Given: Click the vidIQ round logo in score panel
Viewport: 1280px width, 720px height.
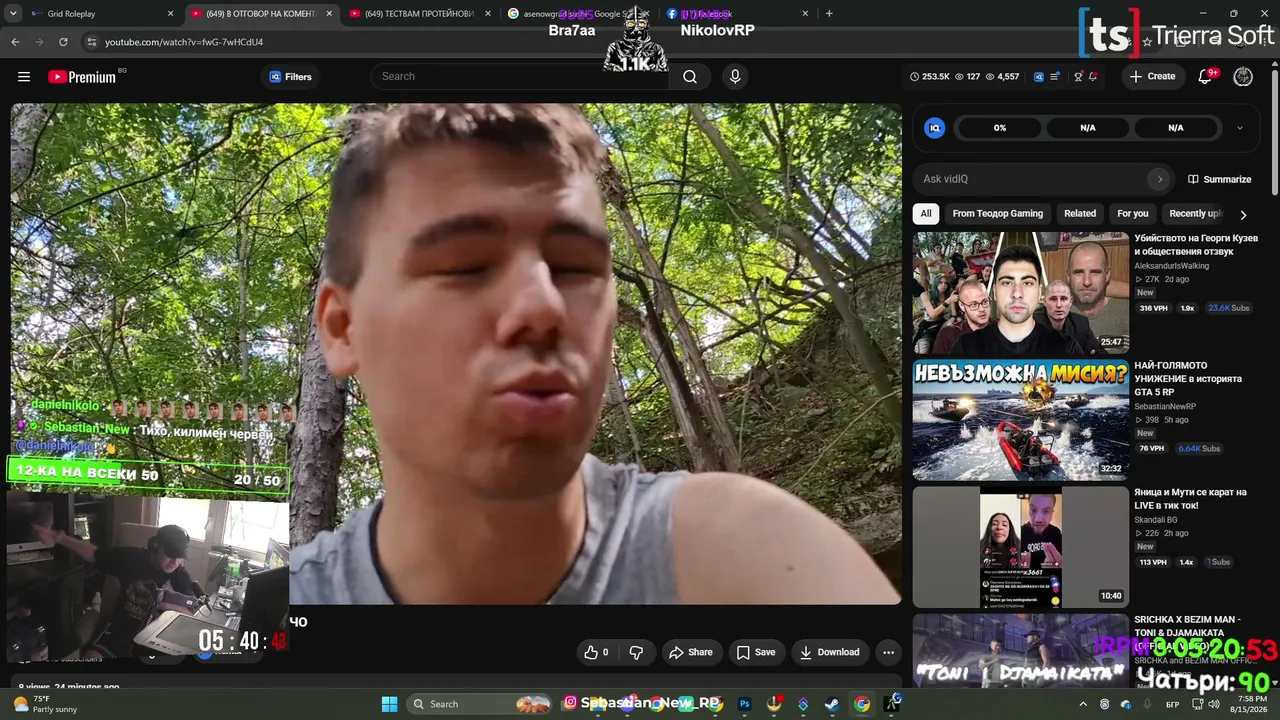Looking at the screenshot, I should pos(935,128).
